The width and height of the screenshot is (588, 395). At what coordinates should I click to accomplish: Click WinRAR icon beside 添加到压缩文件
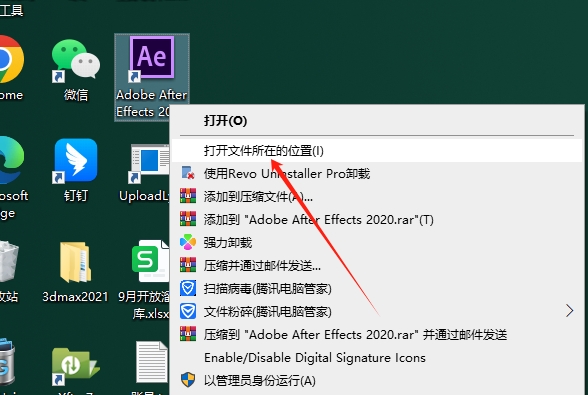click(x=188, y=196)
